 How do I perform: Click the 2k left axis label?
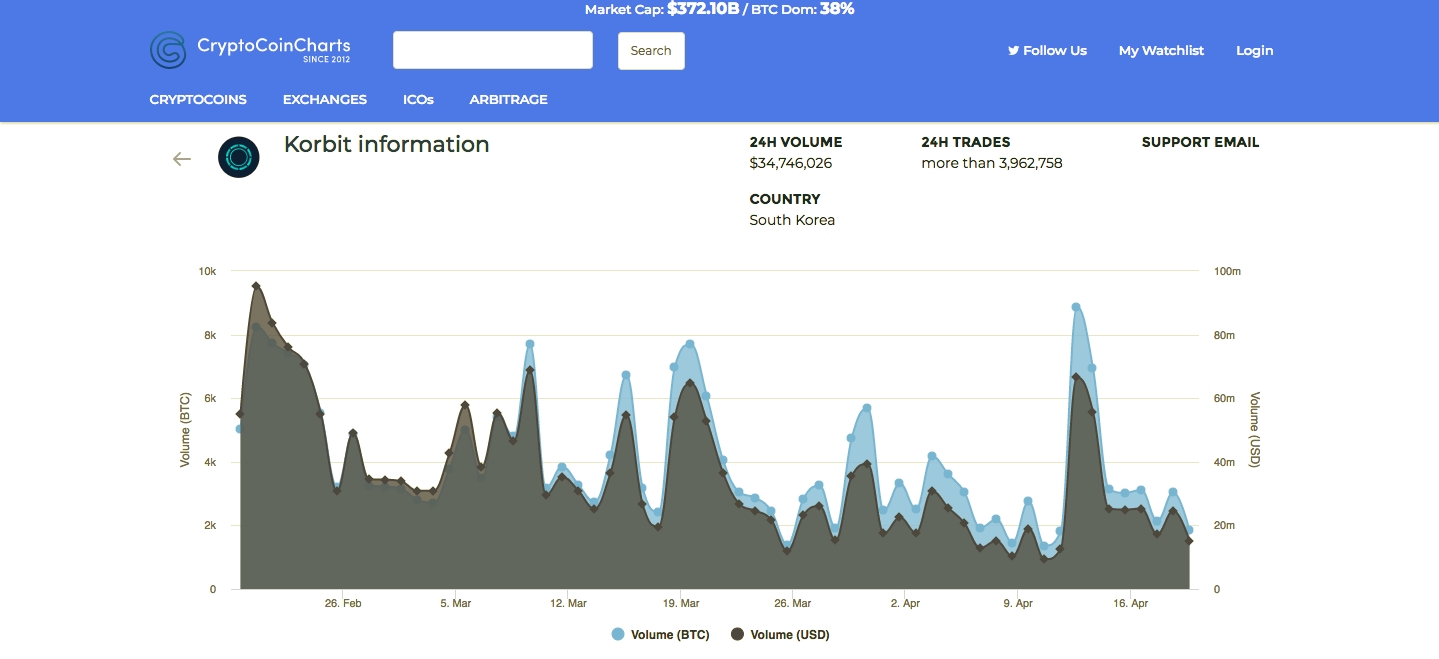[x=210, y=525]
